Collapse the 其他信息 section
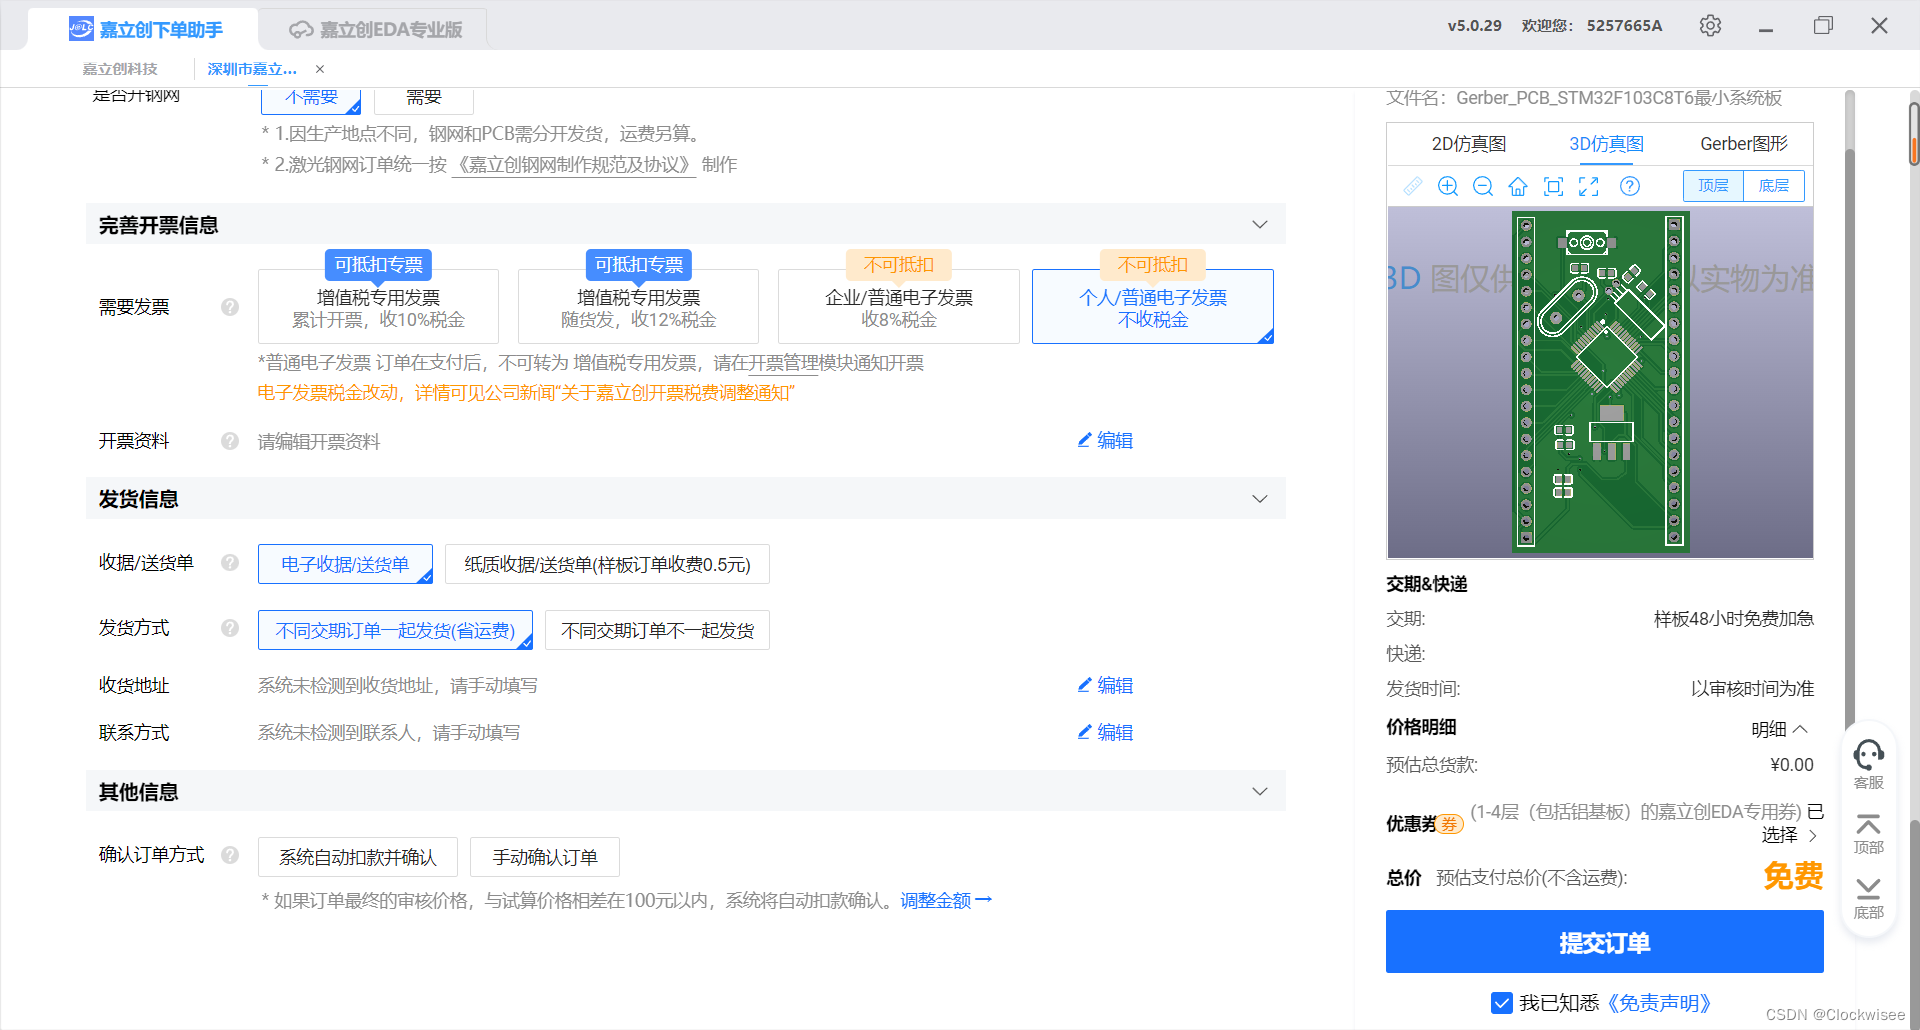This screenshot has height=1030, width=1920. click(x=1260, y=791)
